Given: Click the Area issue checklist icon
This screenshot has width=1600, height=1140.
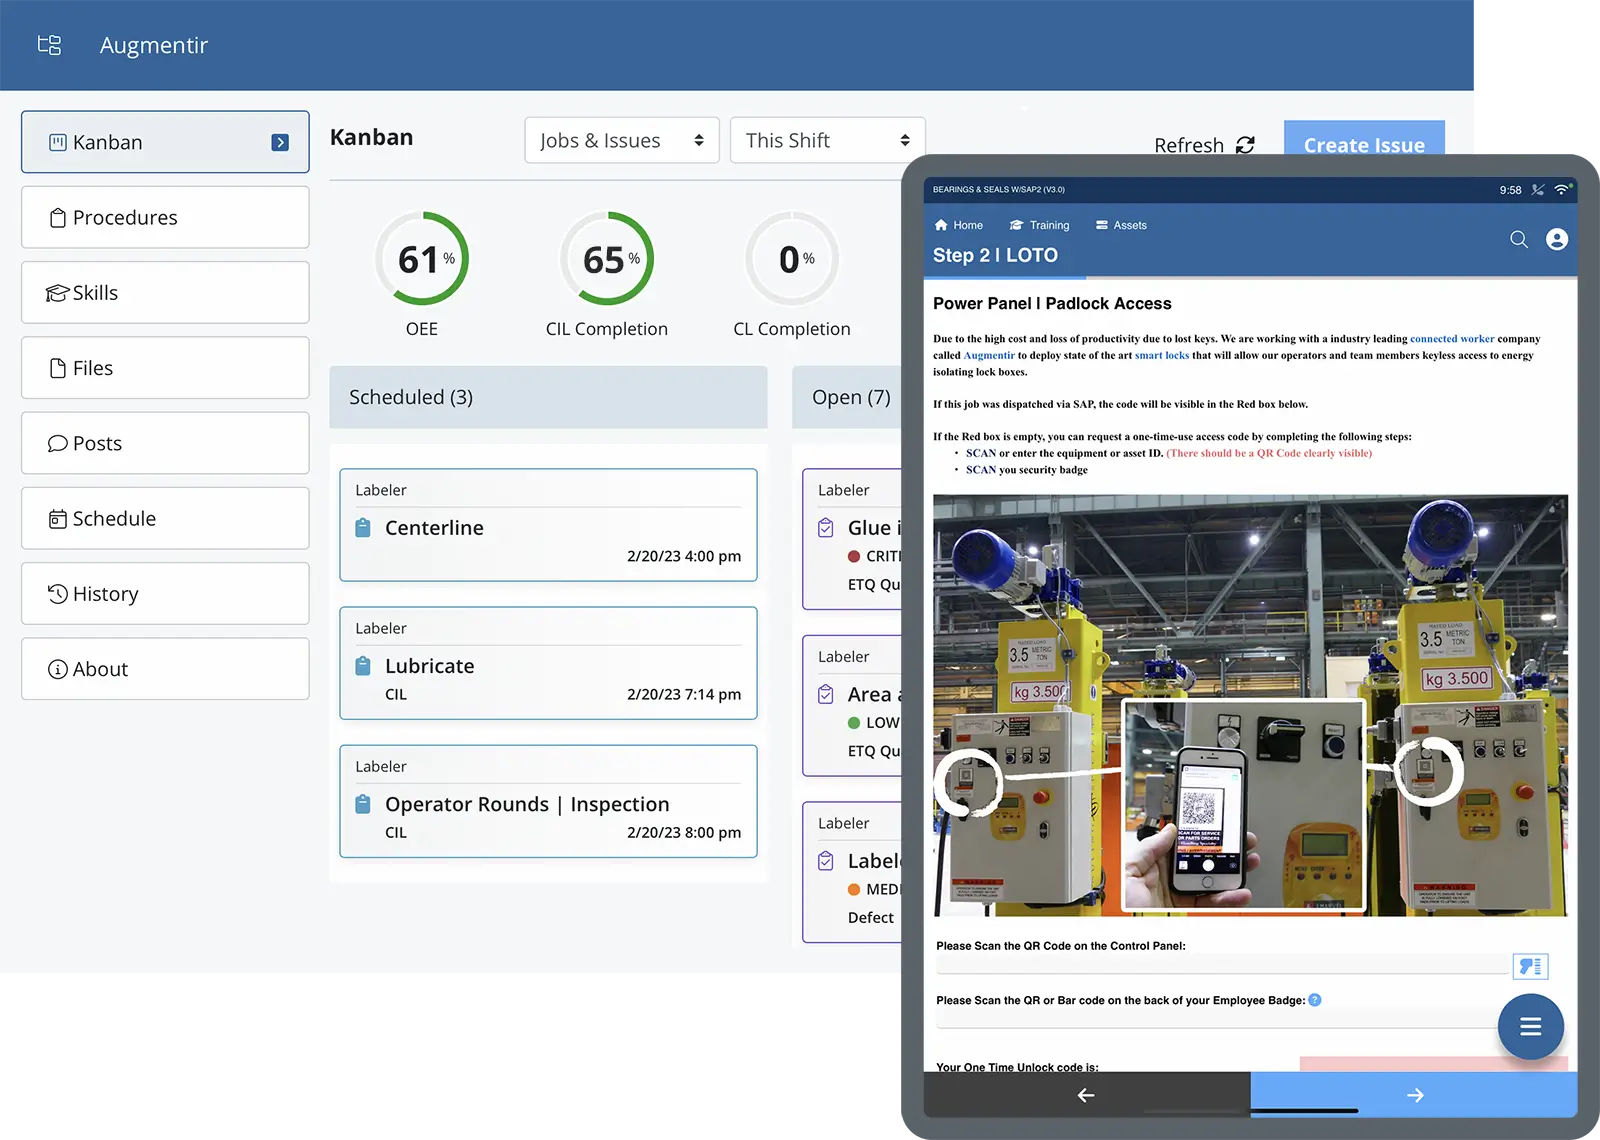Looking at the screenshot, I should pos(826,694).
